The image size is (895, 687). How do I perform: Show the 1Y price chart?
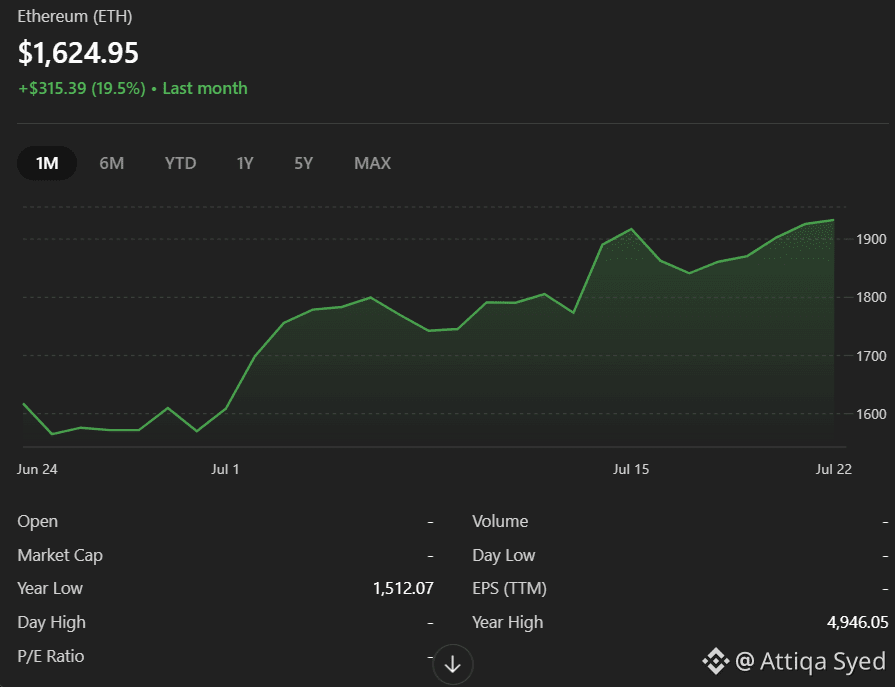[245, 163]
